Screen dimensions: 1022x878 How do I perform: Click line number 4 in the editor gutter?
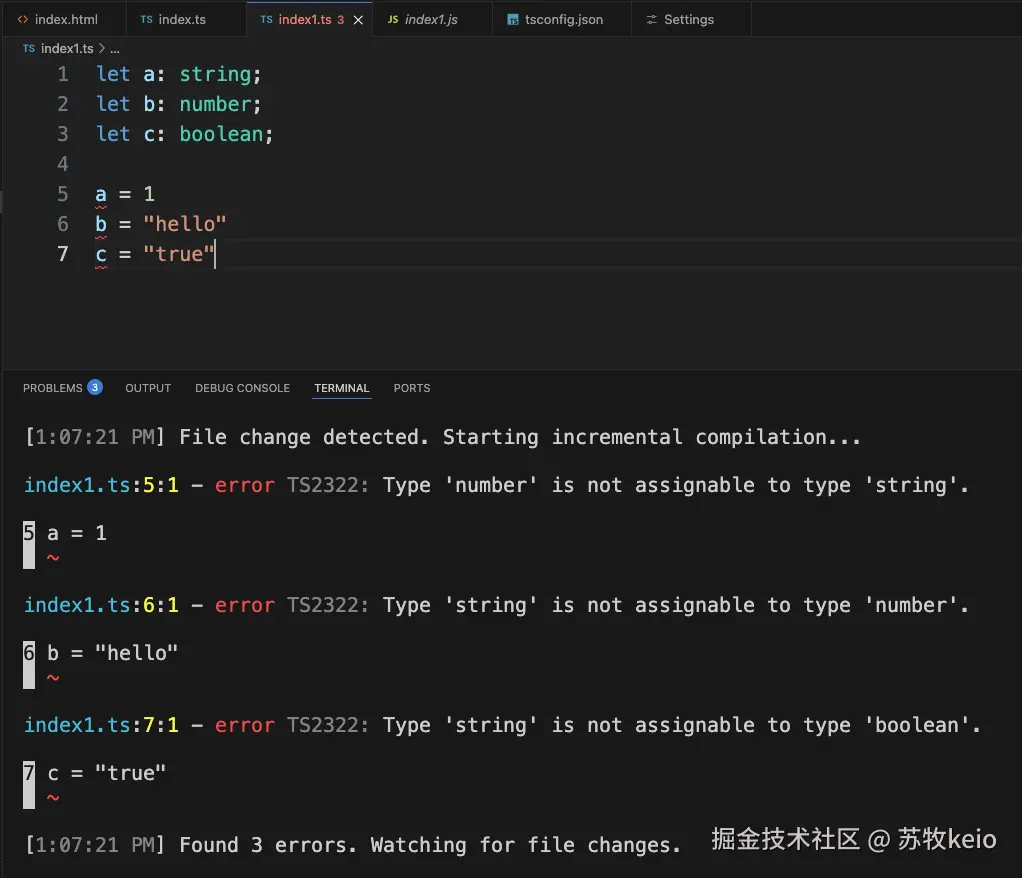[x=63, y=164]
